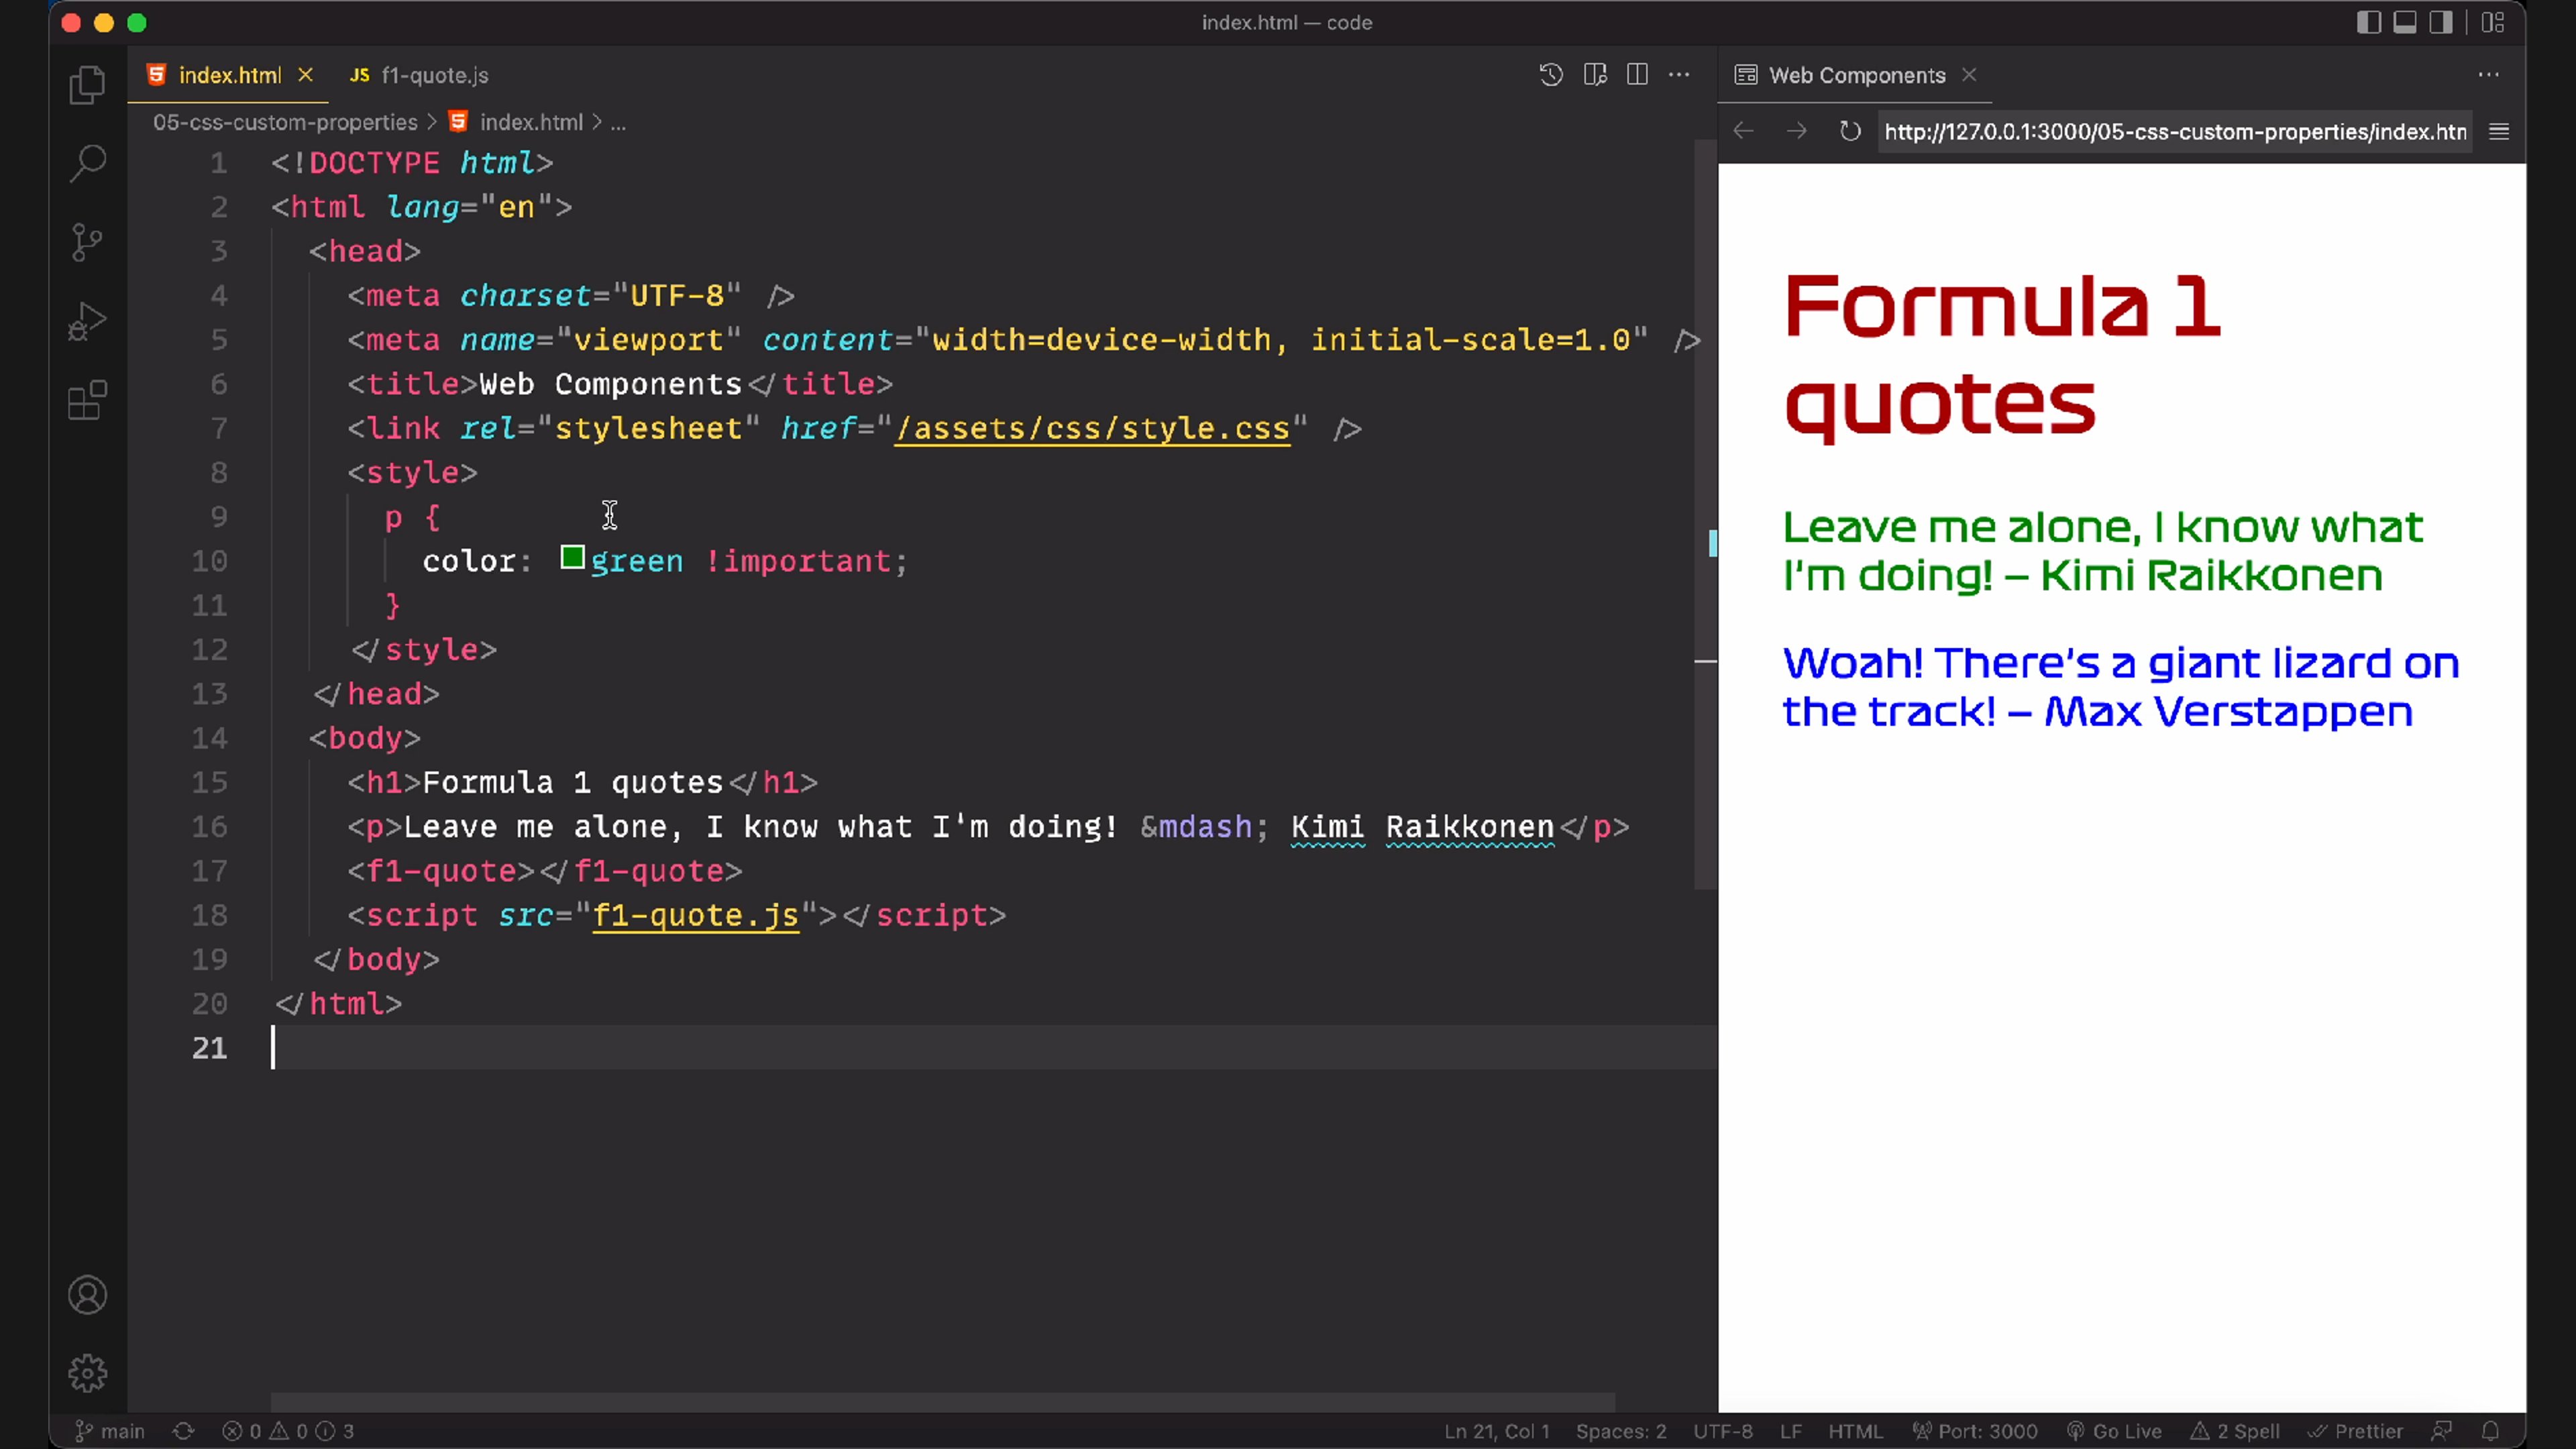Open Run and Debug view icon
The width and height of the screenshot is (2576, 1449).
[87, 321]
